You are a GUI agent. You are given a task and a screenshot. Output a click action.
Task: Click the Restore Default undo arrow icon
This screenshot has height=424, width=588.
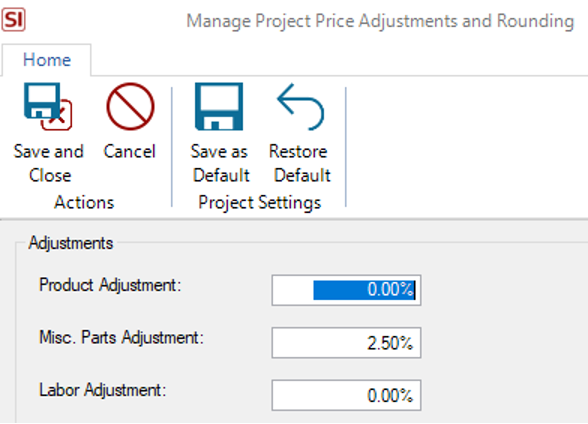coord(300,106)
